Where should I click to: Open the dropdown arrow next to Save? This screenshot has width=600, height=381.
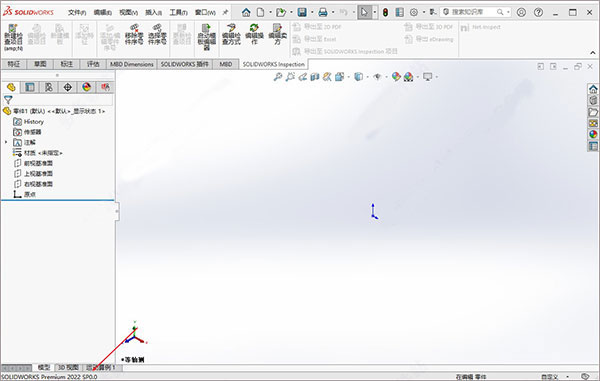pos(312,13)
